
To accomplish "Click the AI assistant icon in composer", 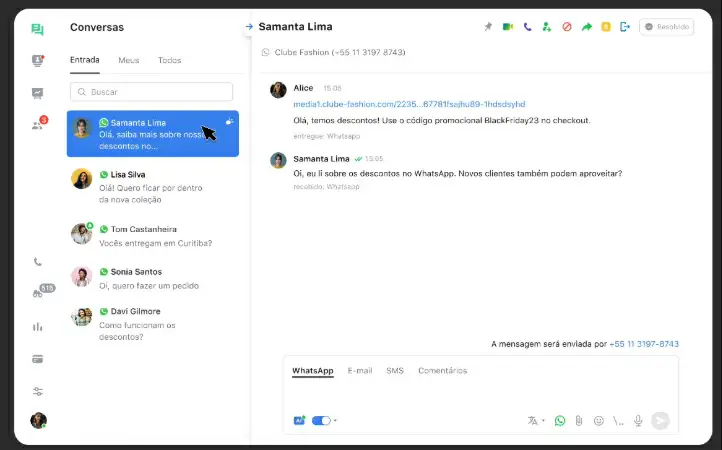I will [299, 420].
